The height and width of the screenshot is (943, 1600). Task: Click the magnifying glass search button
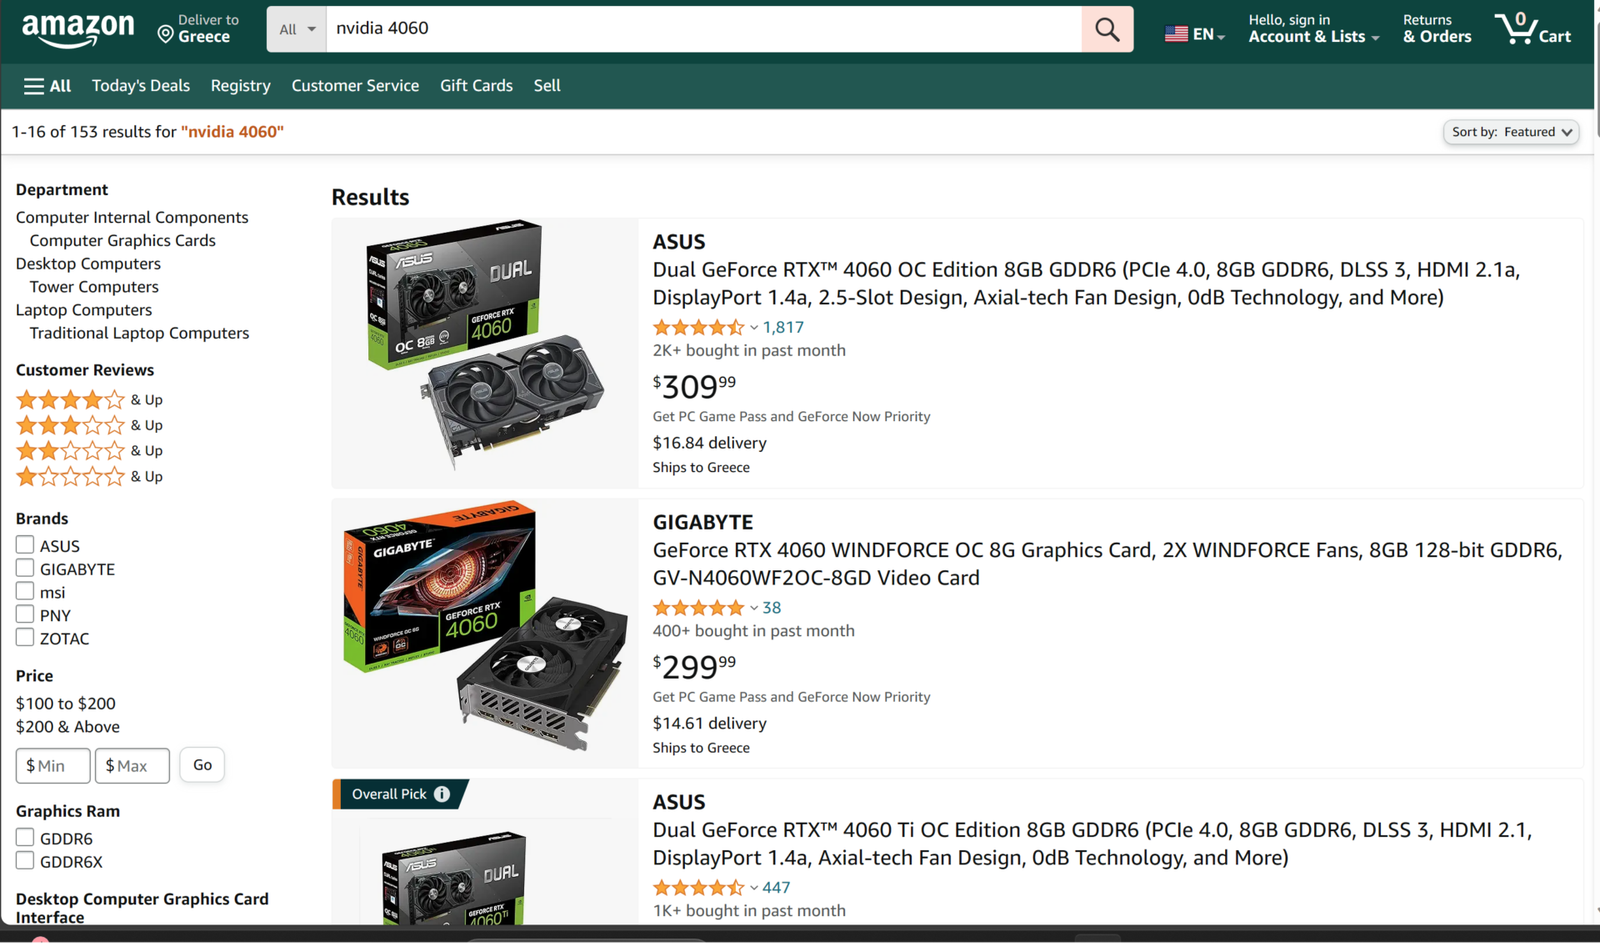coord(1107,29)
